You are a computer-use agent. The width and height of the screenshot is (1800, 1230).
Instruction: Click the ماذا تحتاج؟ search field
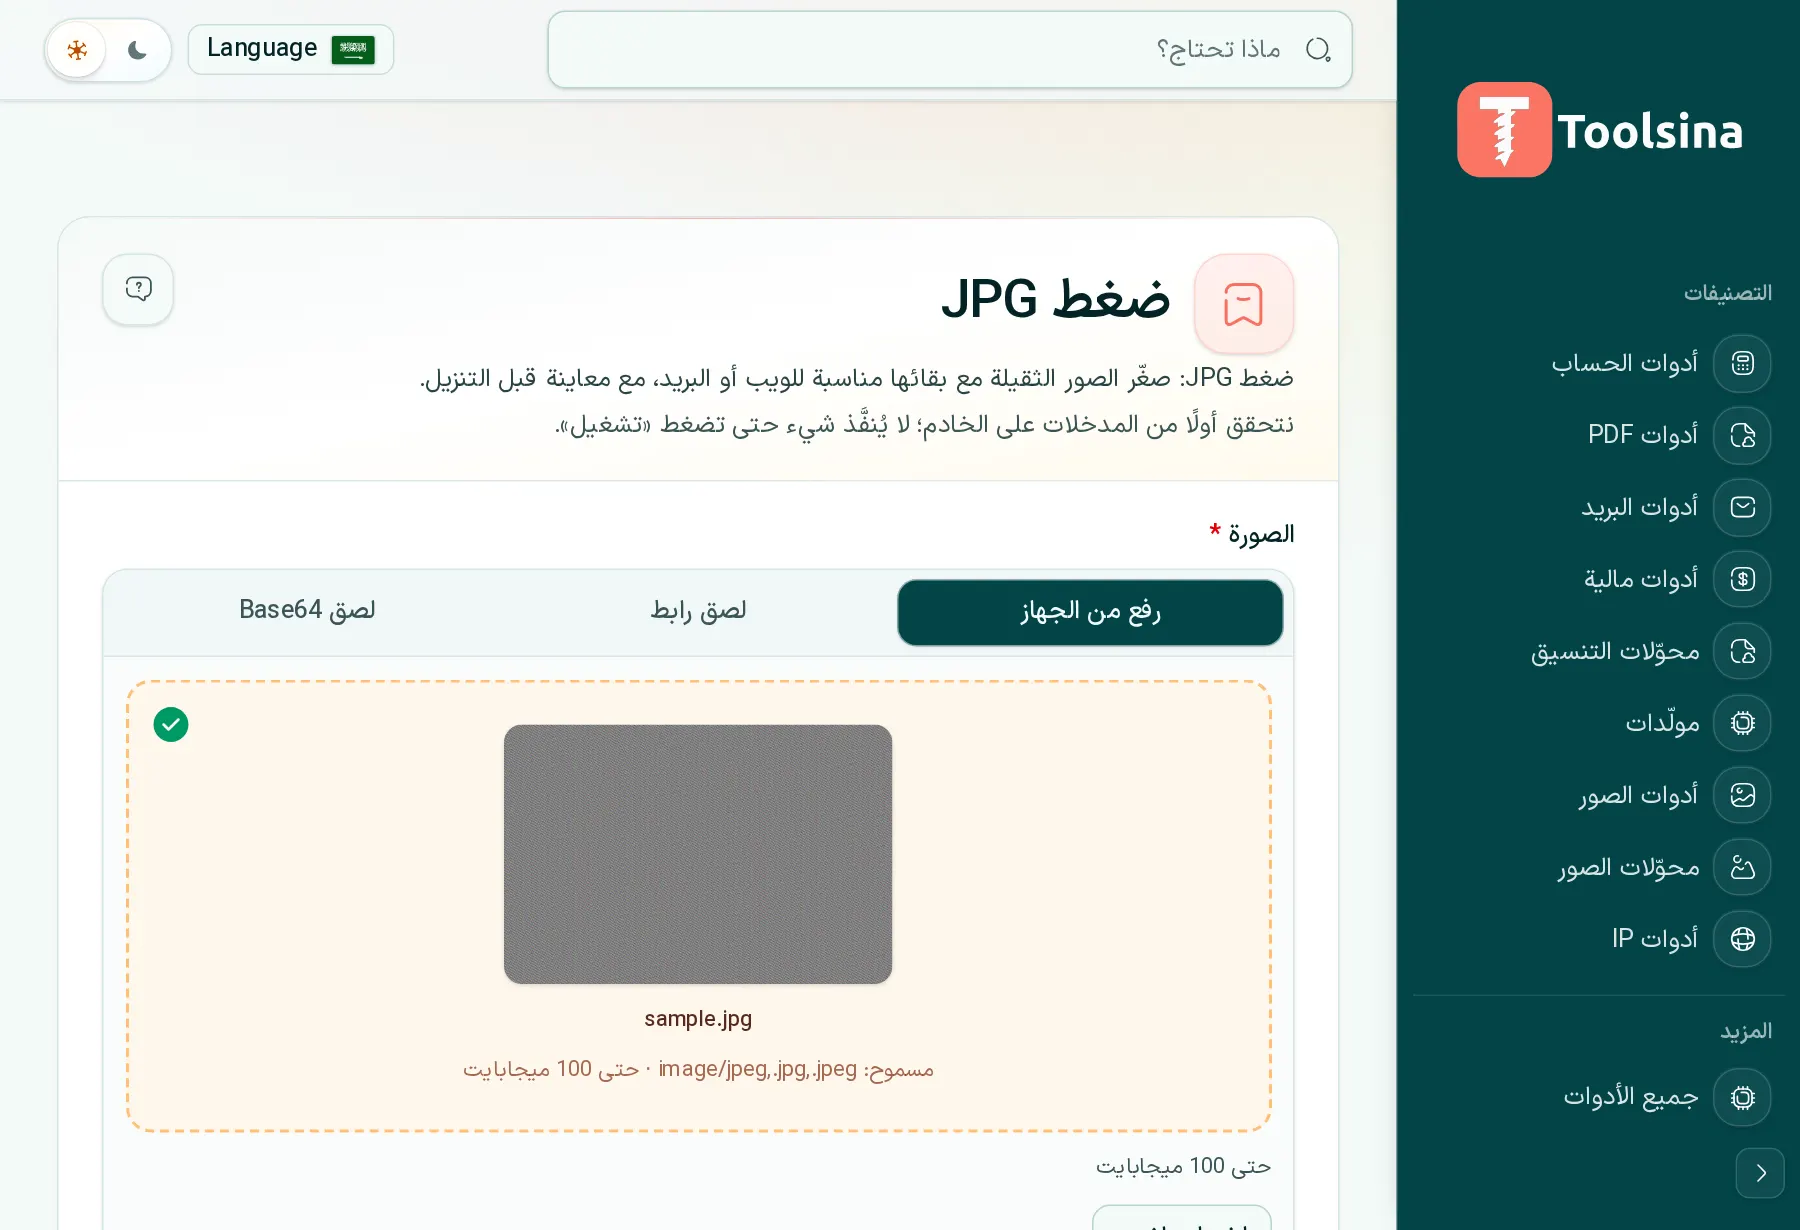point(950,49)
